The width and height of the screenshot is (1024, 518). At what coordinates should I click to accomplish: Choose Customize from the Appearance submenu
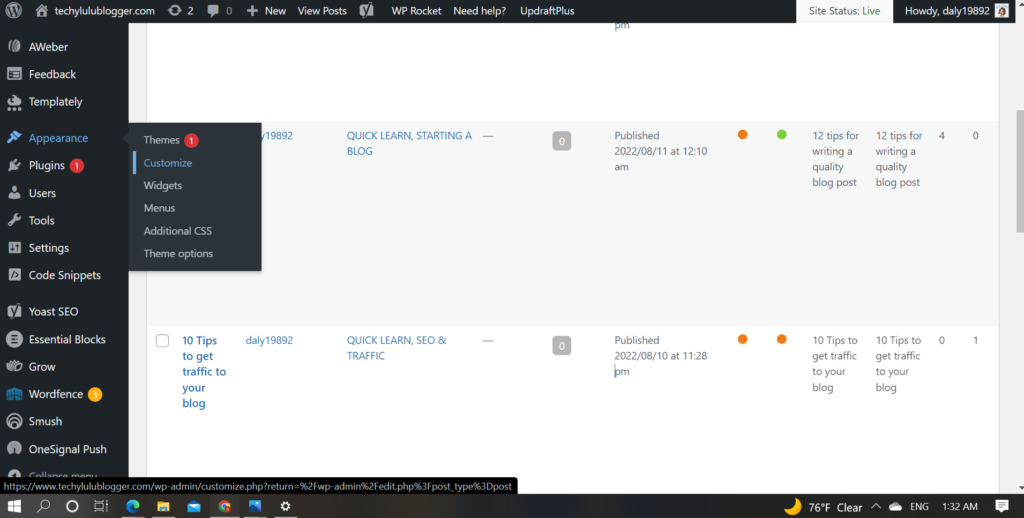click(168, 163)
